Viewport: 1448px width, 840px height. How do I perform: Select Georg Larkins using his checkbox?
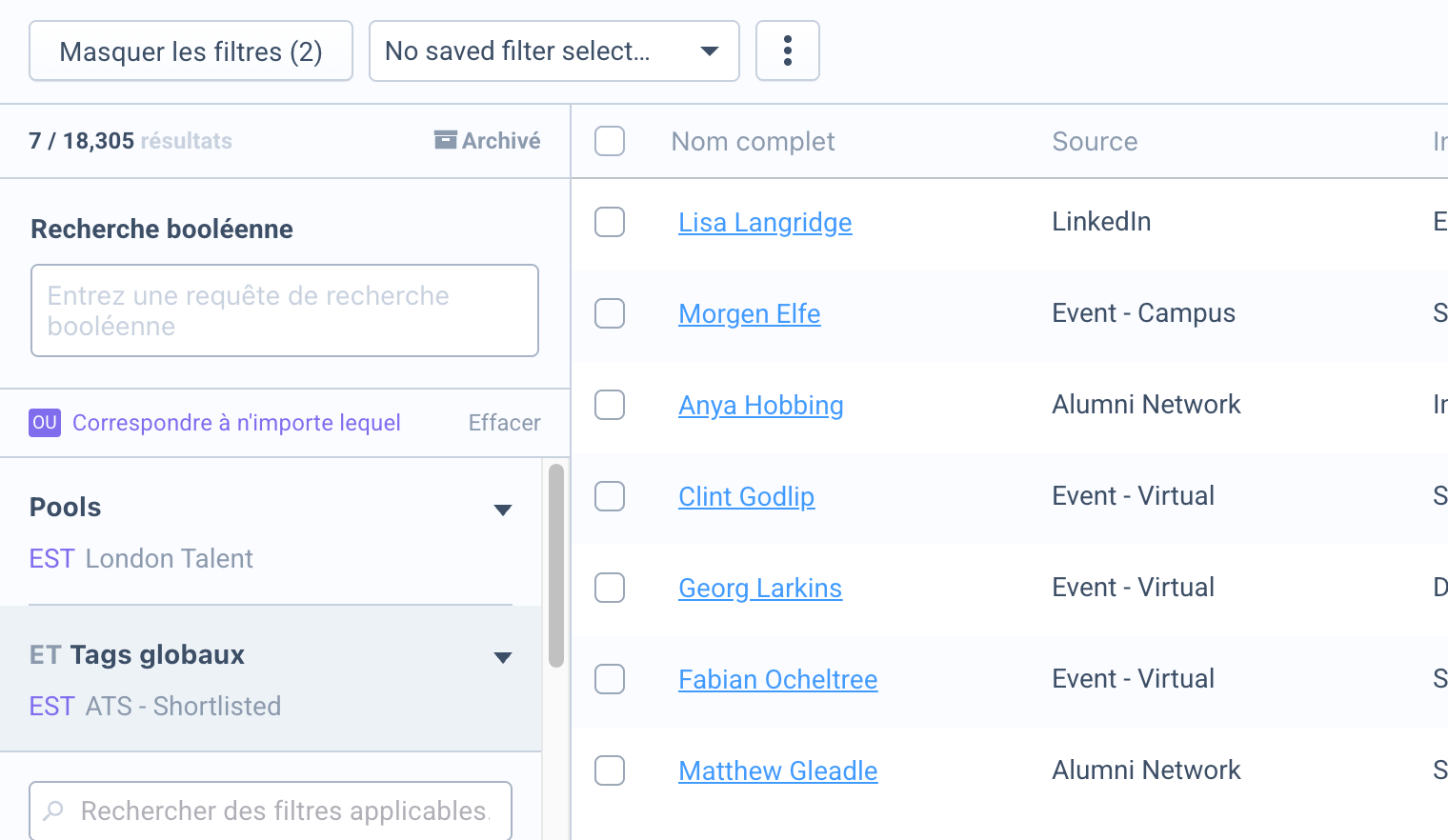[x=610, y=588]
